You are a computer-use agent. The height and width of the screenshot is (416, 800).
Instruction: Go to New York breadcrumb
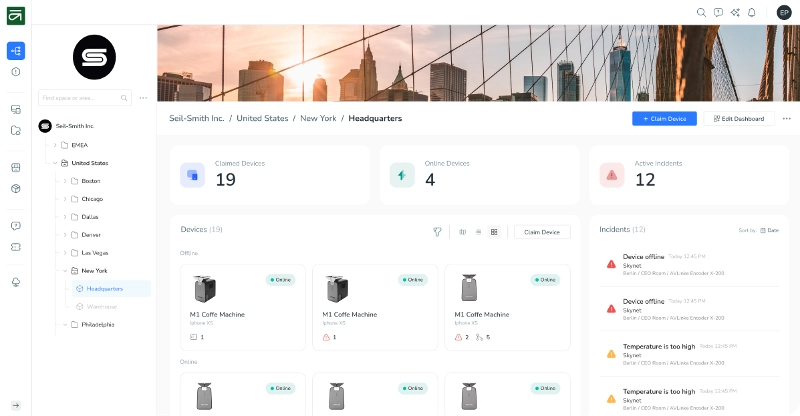pos(318,118)
